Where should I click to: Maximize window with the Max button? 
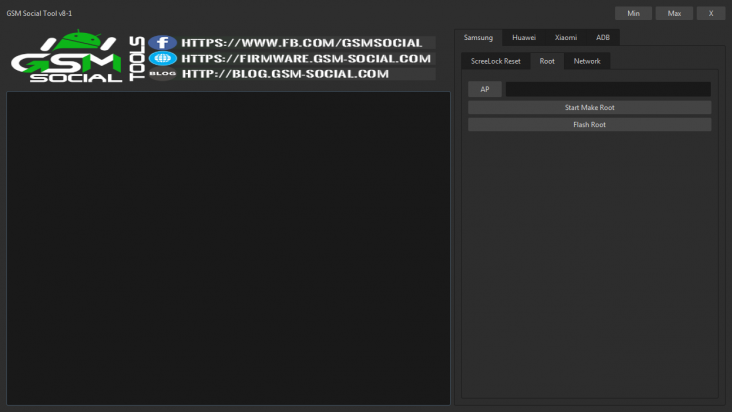click(674, 13)
